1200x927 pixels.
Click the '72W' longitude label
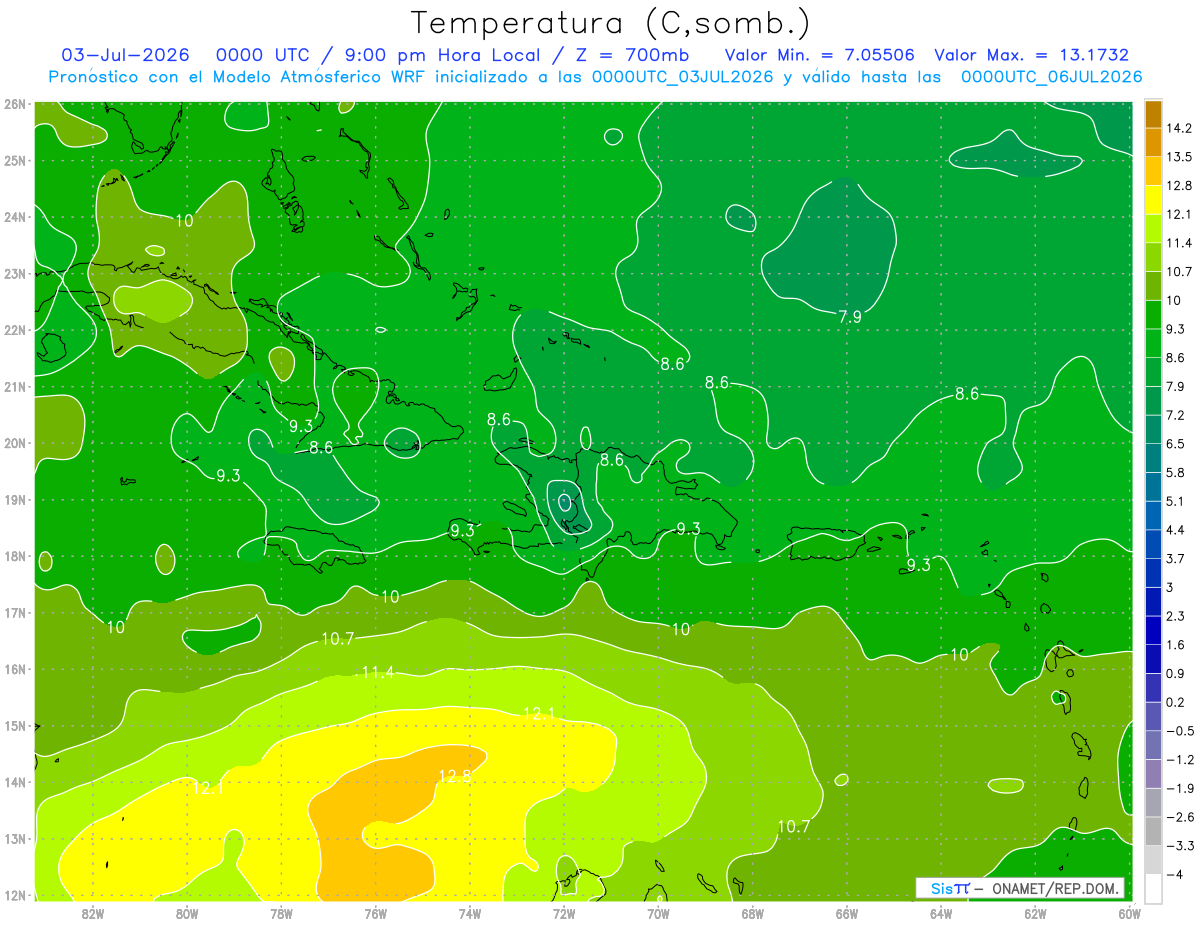(564, 913)
